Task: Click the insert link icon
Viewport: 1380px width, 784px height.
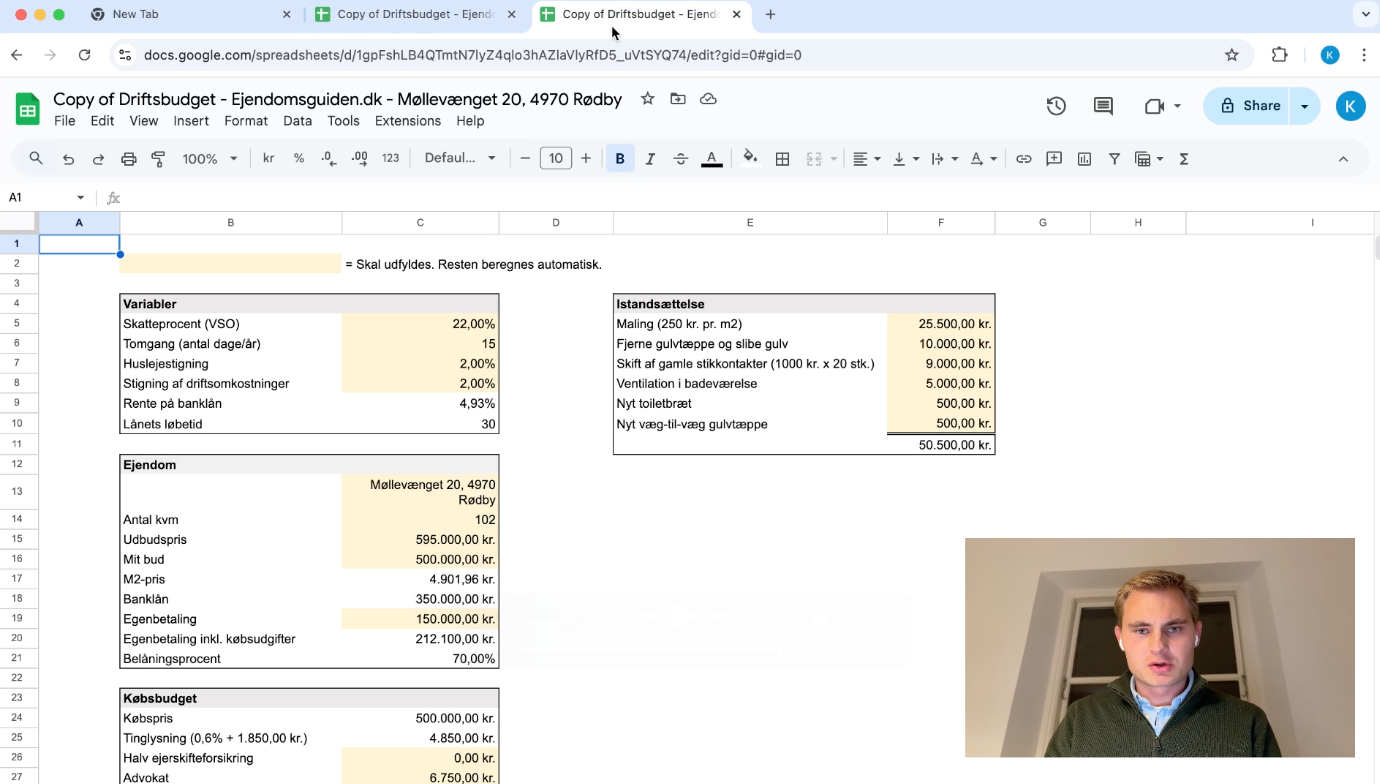Action: pyautogui.click(x=1023, y=159)
